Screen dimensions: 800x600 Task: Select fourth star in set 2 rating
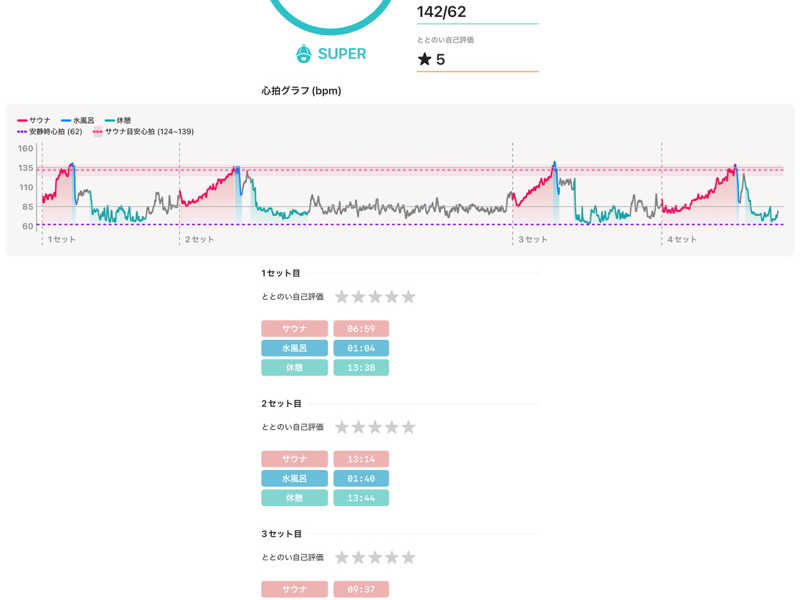coord(392,427)
